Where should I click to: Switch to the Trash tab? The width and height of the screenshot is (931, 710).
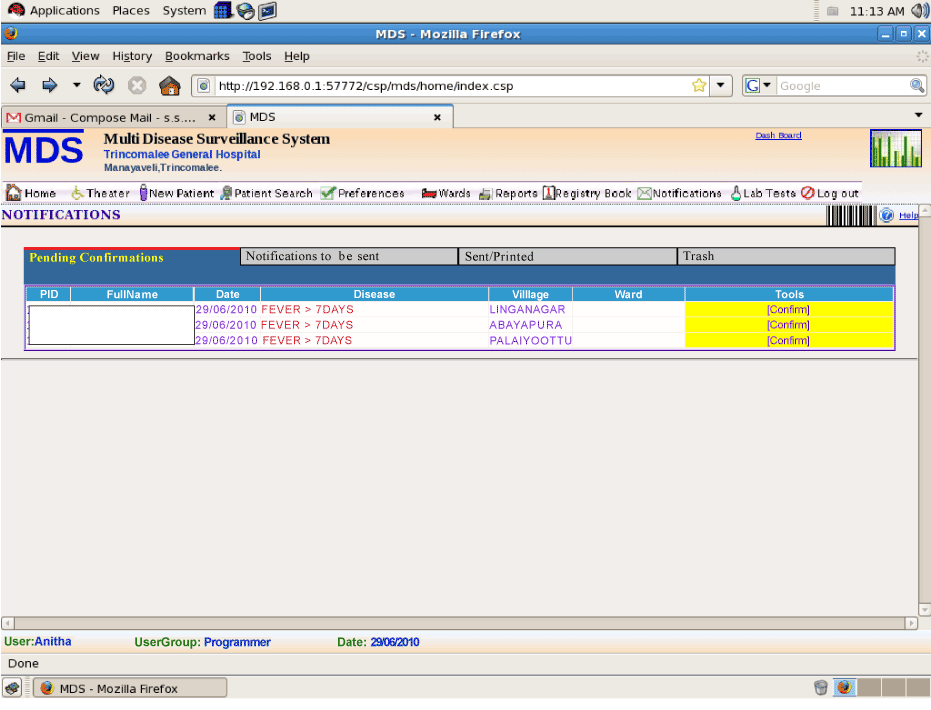click(785, 257)
